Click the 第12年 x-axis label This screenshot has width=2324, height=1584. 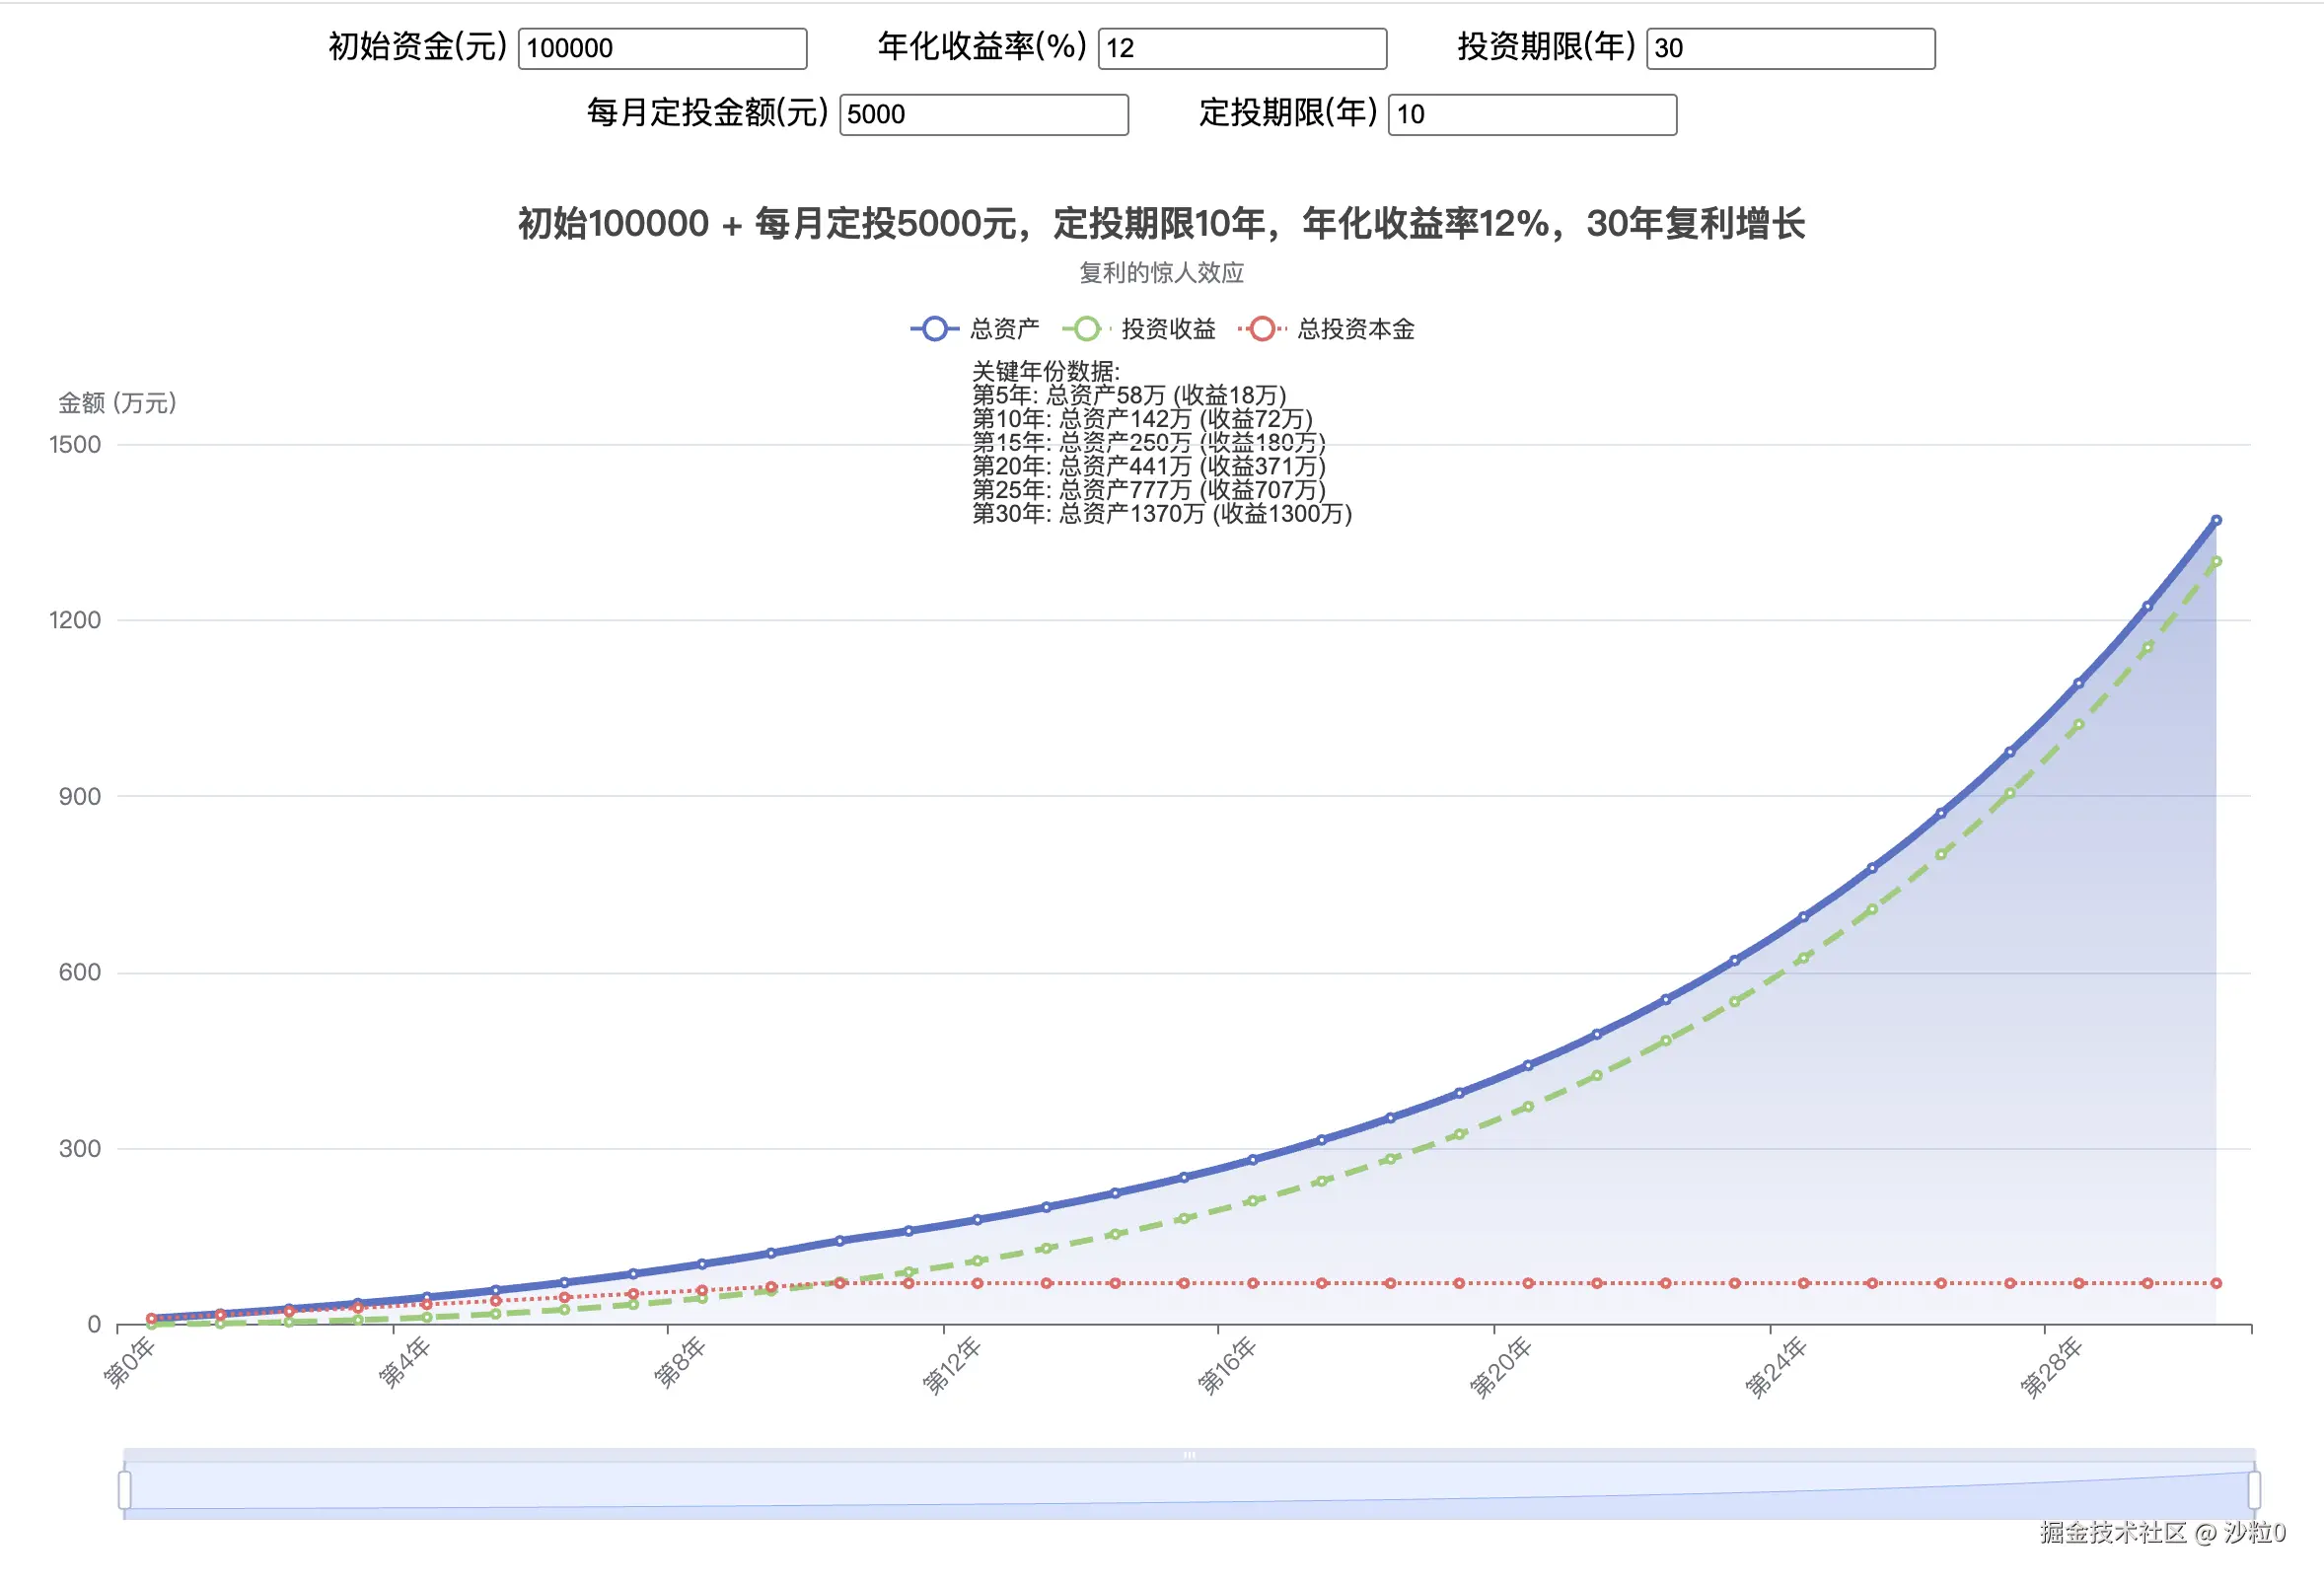(950, 1367)
